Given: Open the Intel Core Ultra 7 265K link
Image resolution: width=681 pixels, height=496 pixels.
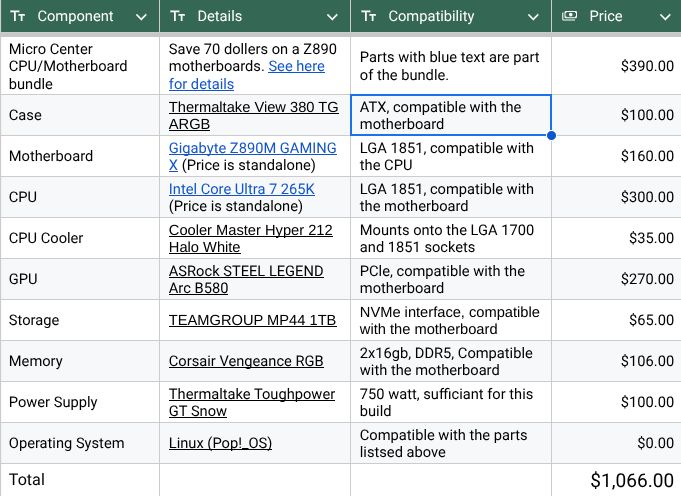Looking at the screenshot, I should click(x=241, y=189).
